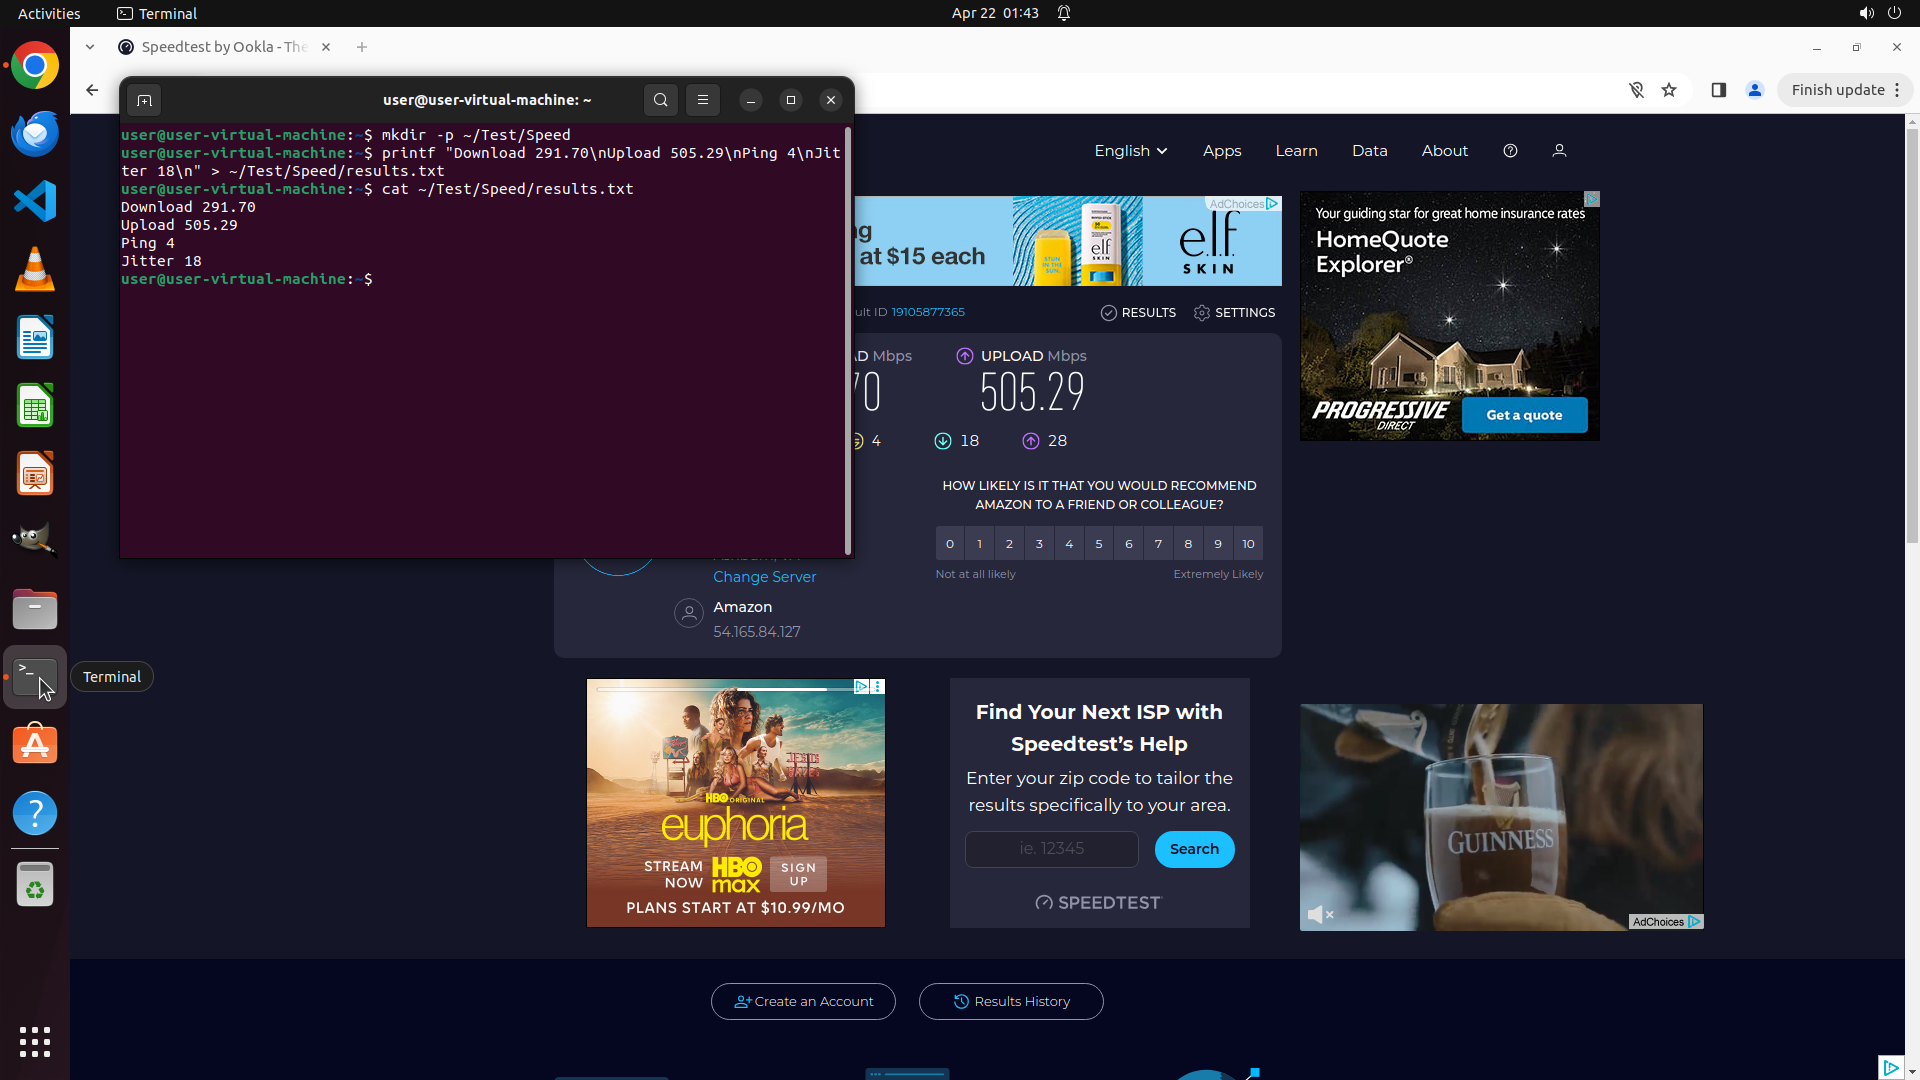Image resolution: width=1920 pixels, height=1080 pixels.
Task: Click the Results History button
Action: [x=1011, y=1002]
